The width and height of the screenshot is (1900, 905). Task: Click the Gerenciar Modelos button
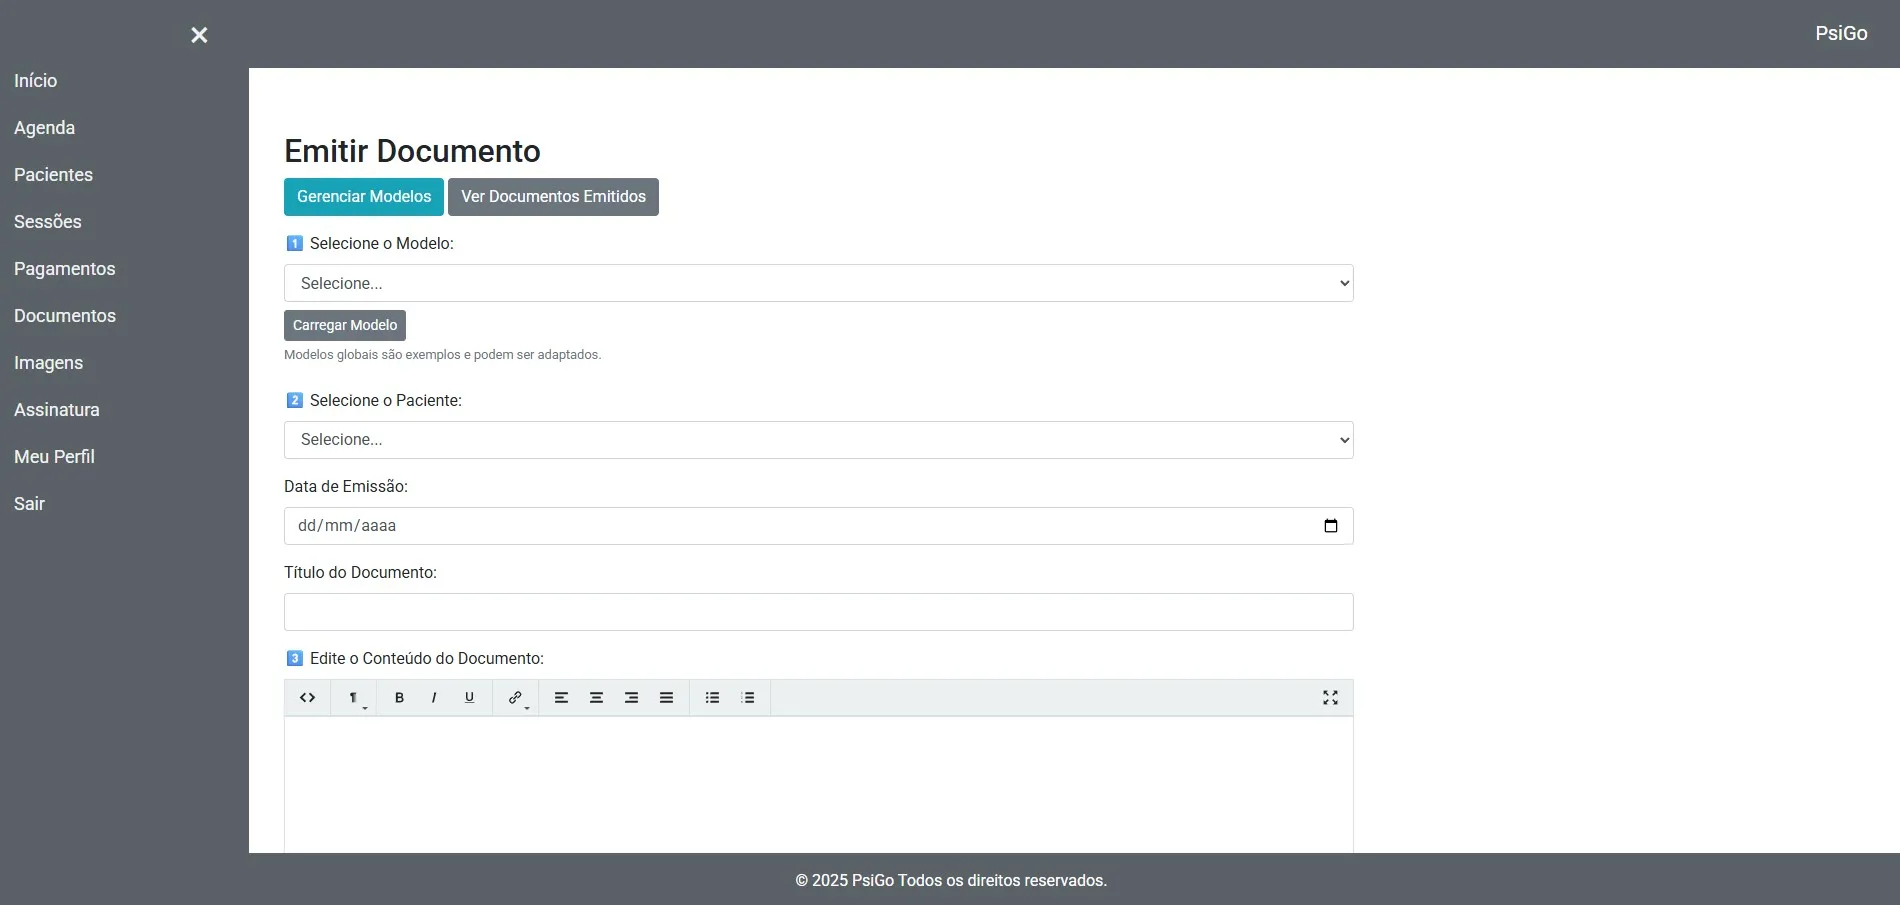point(364,197)
